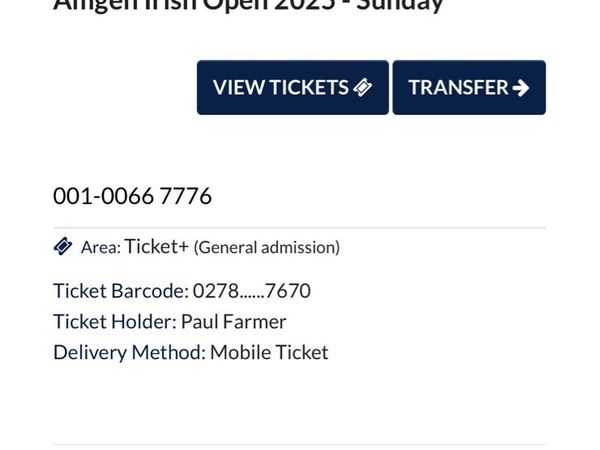Select the ticket icon beside the Area label
Viewport: 600px width, 450px height.
pos(63,246)
